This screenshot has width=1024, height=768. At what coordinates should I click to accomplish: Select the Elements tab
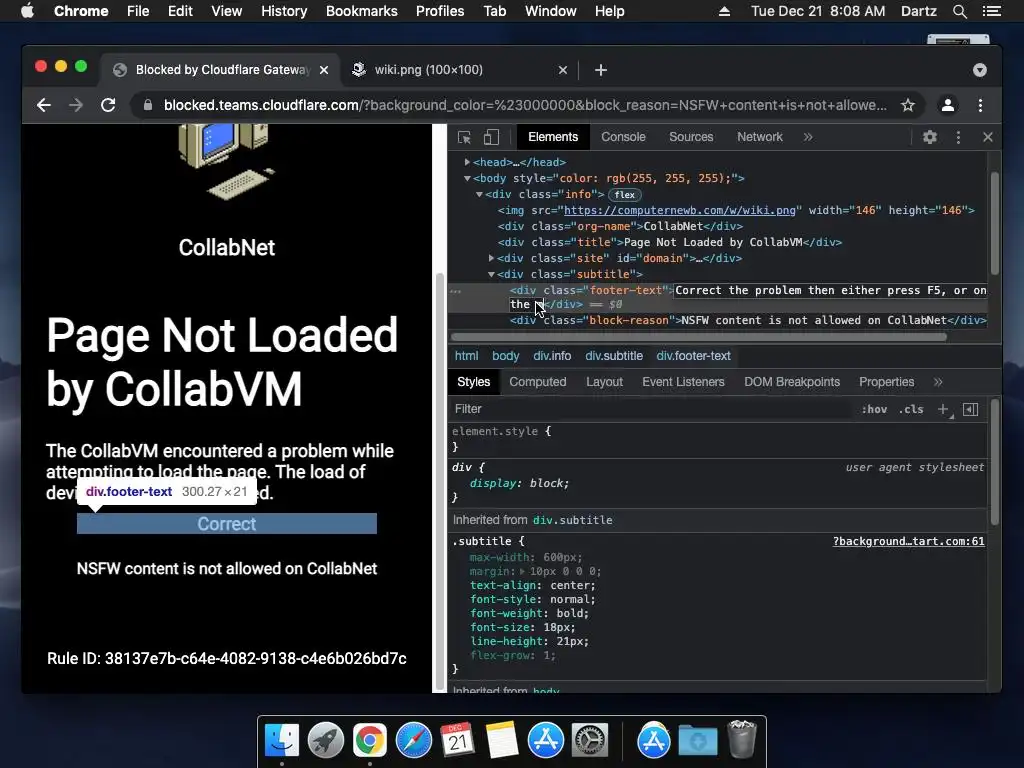tap(553, 137)
